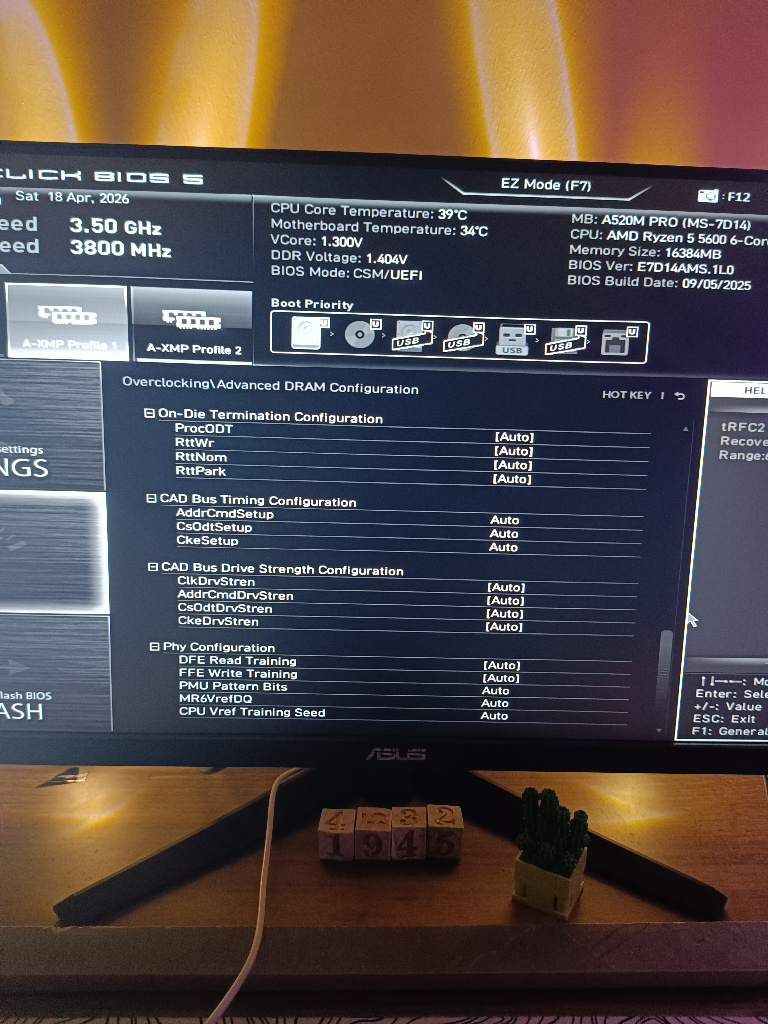Select the ProcODT setting row label
The image size is (768, 1024).
pos(204,428)
